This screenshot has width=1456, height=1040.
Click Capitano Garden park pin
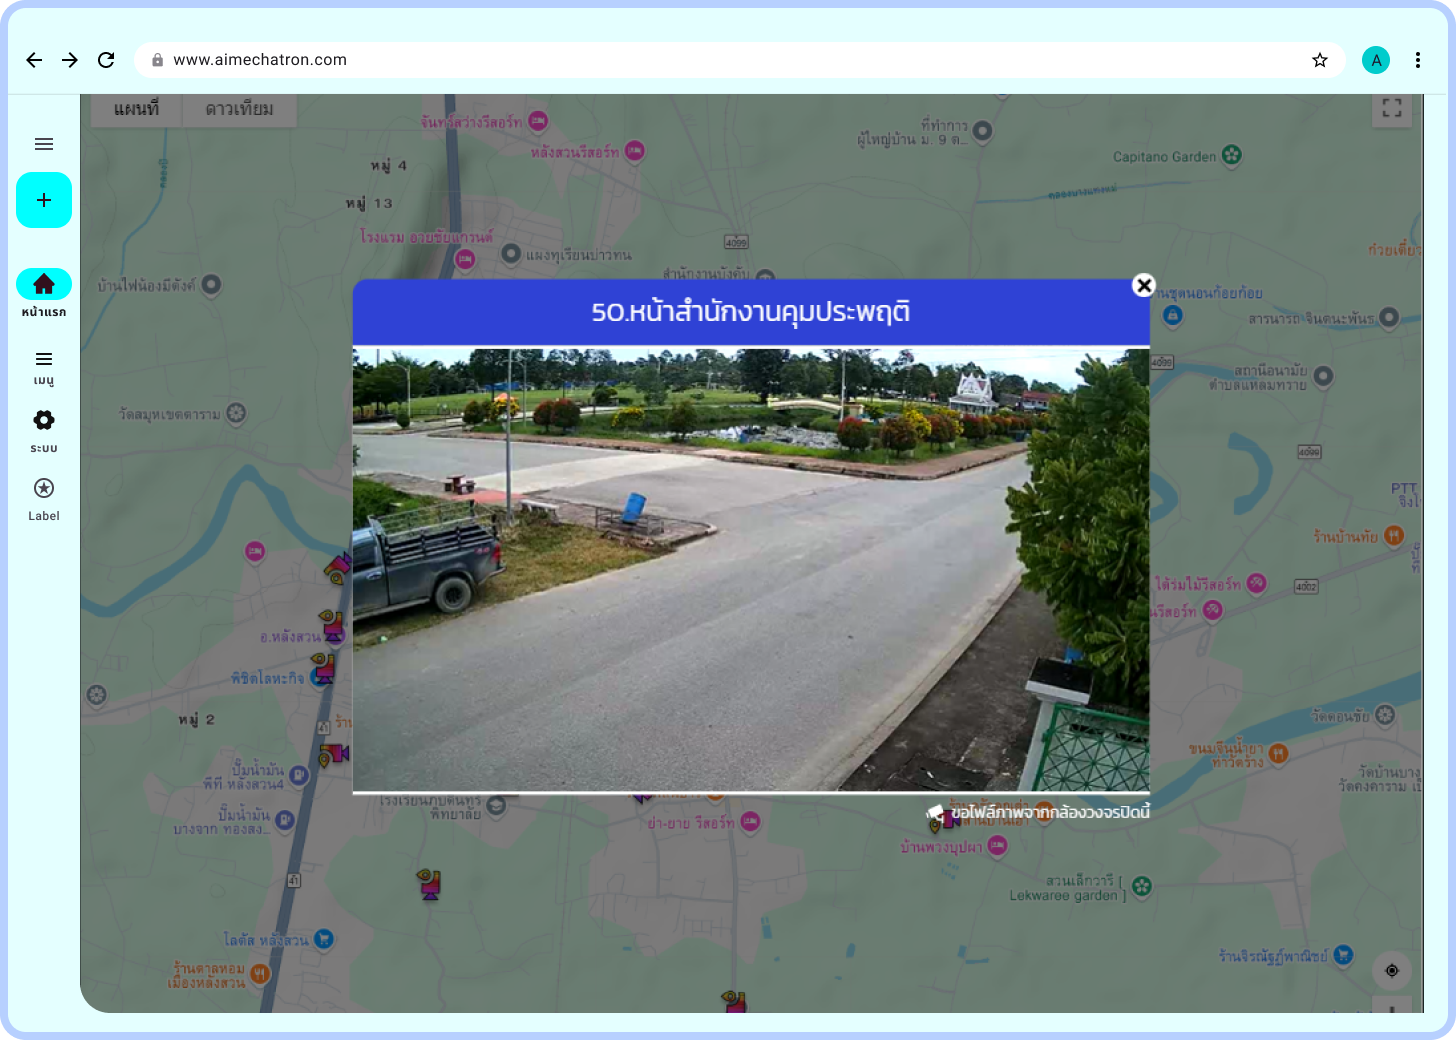click(1232, 155)
